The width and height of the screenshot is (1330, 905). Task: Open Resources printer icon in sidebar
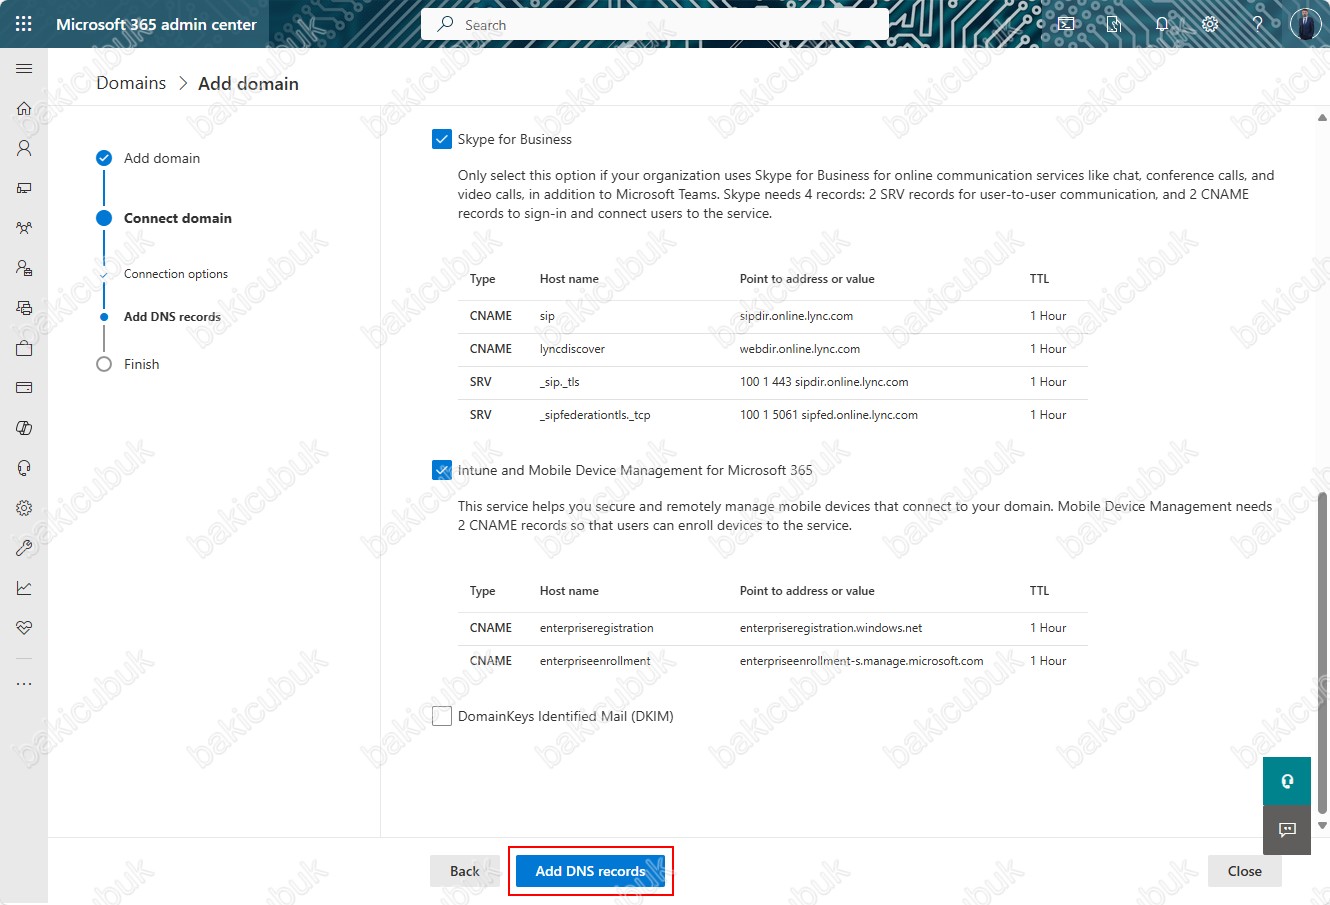pos(24,308)
